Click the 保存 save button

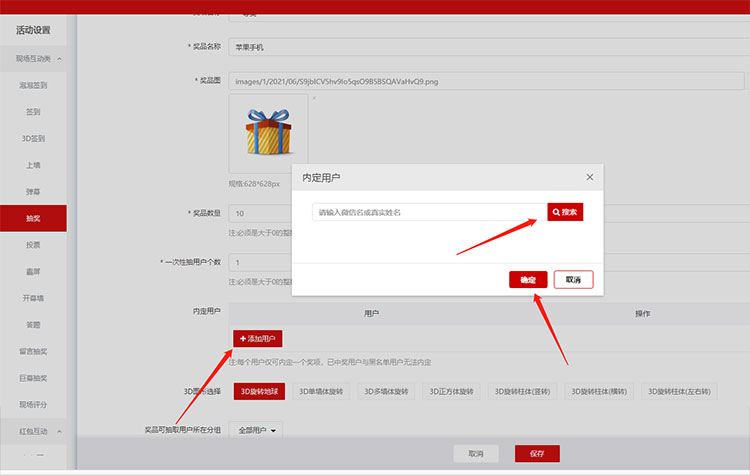pyautogui.click(x=537, y=453)
